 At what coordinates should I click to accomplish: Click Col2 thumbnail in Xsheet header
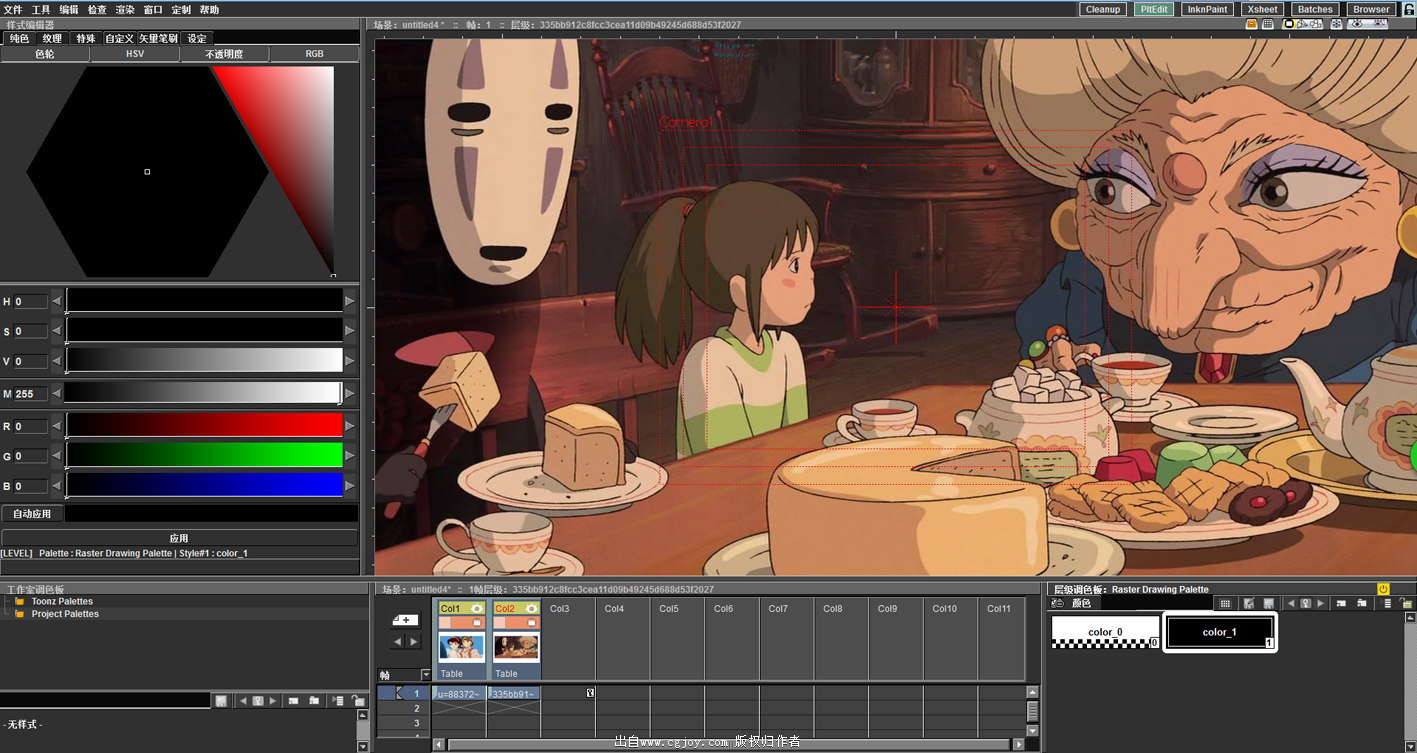point(516,647)
